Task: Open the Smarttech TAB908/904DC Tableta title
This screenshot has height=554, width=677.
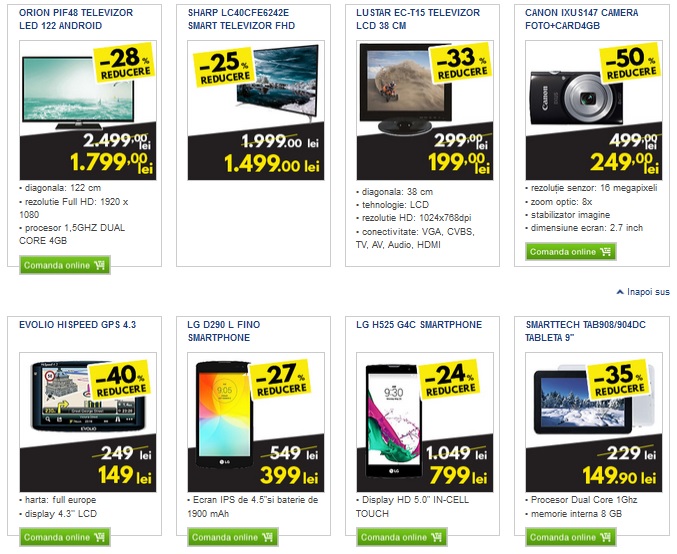Action: click(585, 331)
